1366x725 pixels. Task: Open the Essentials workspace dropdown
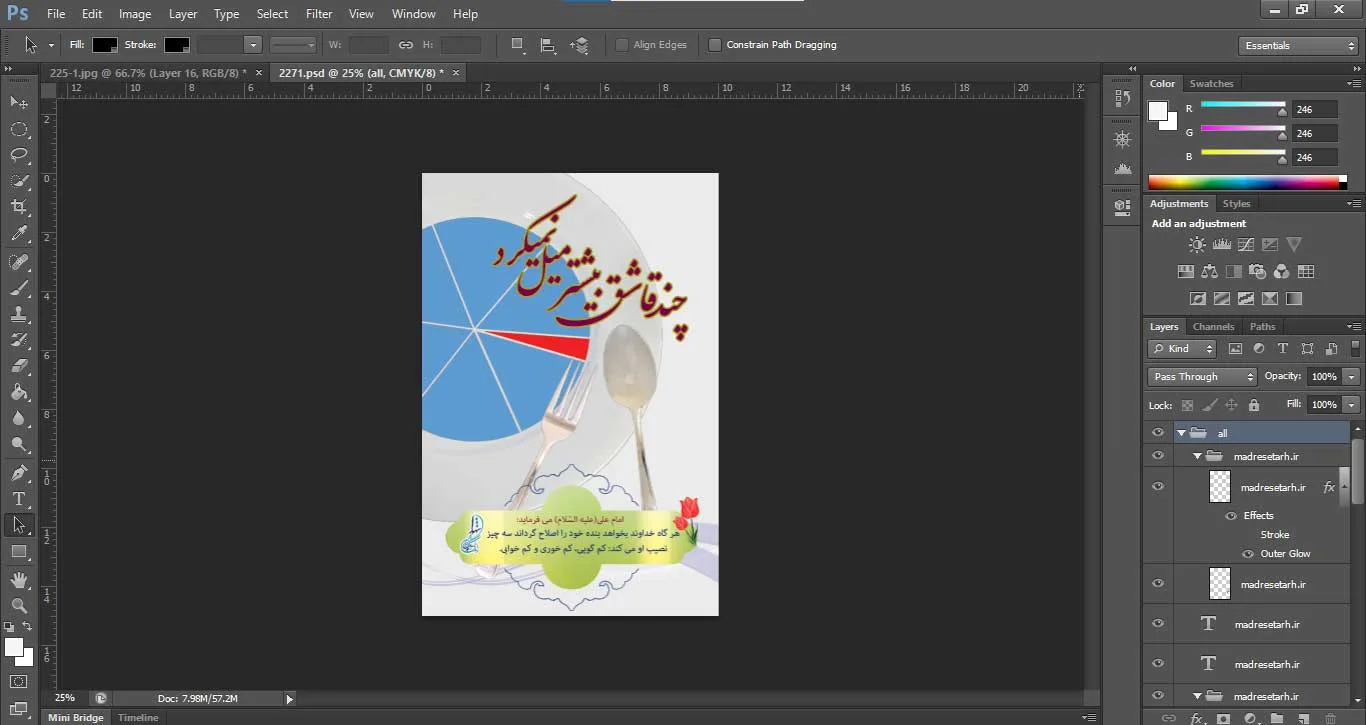pos(1297,46)
